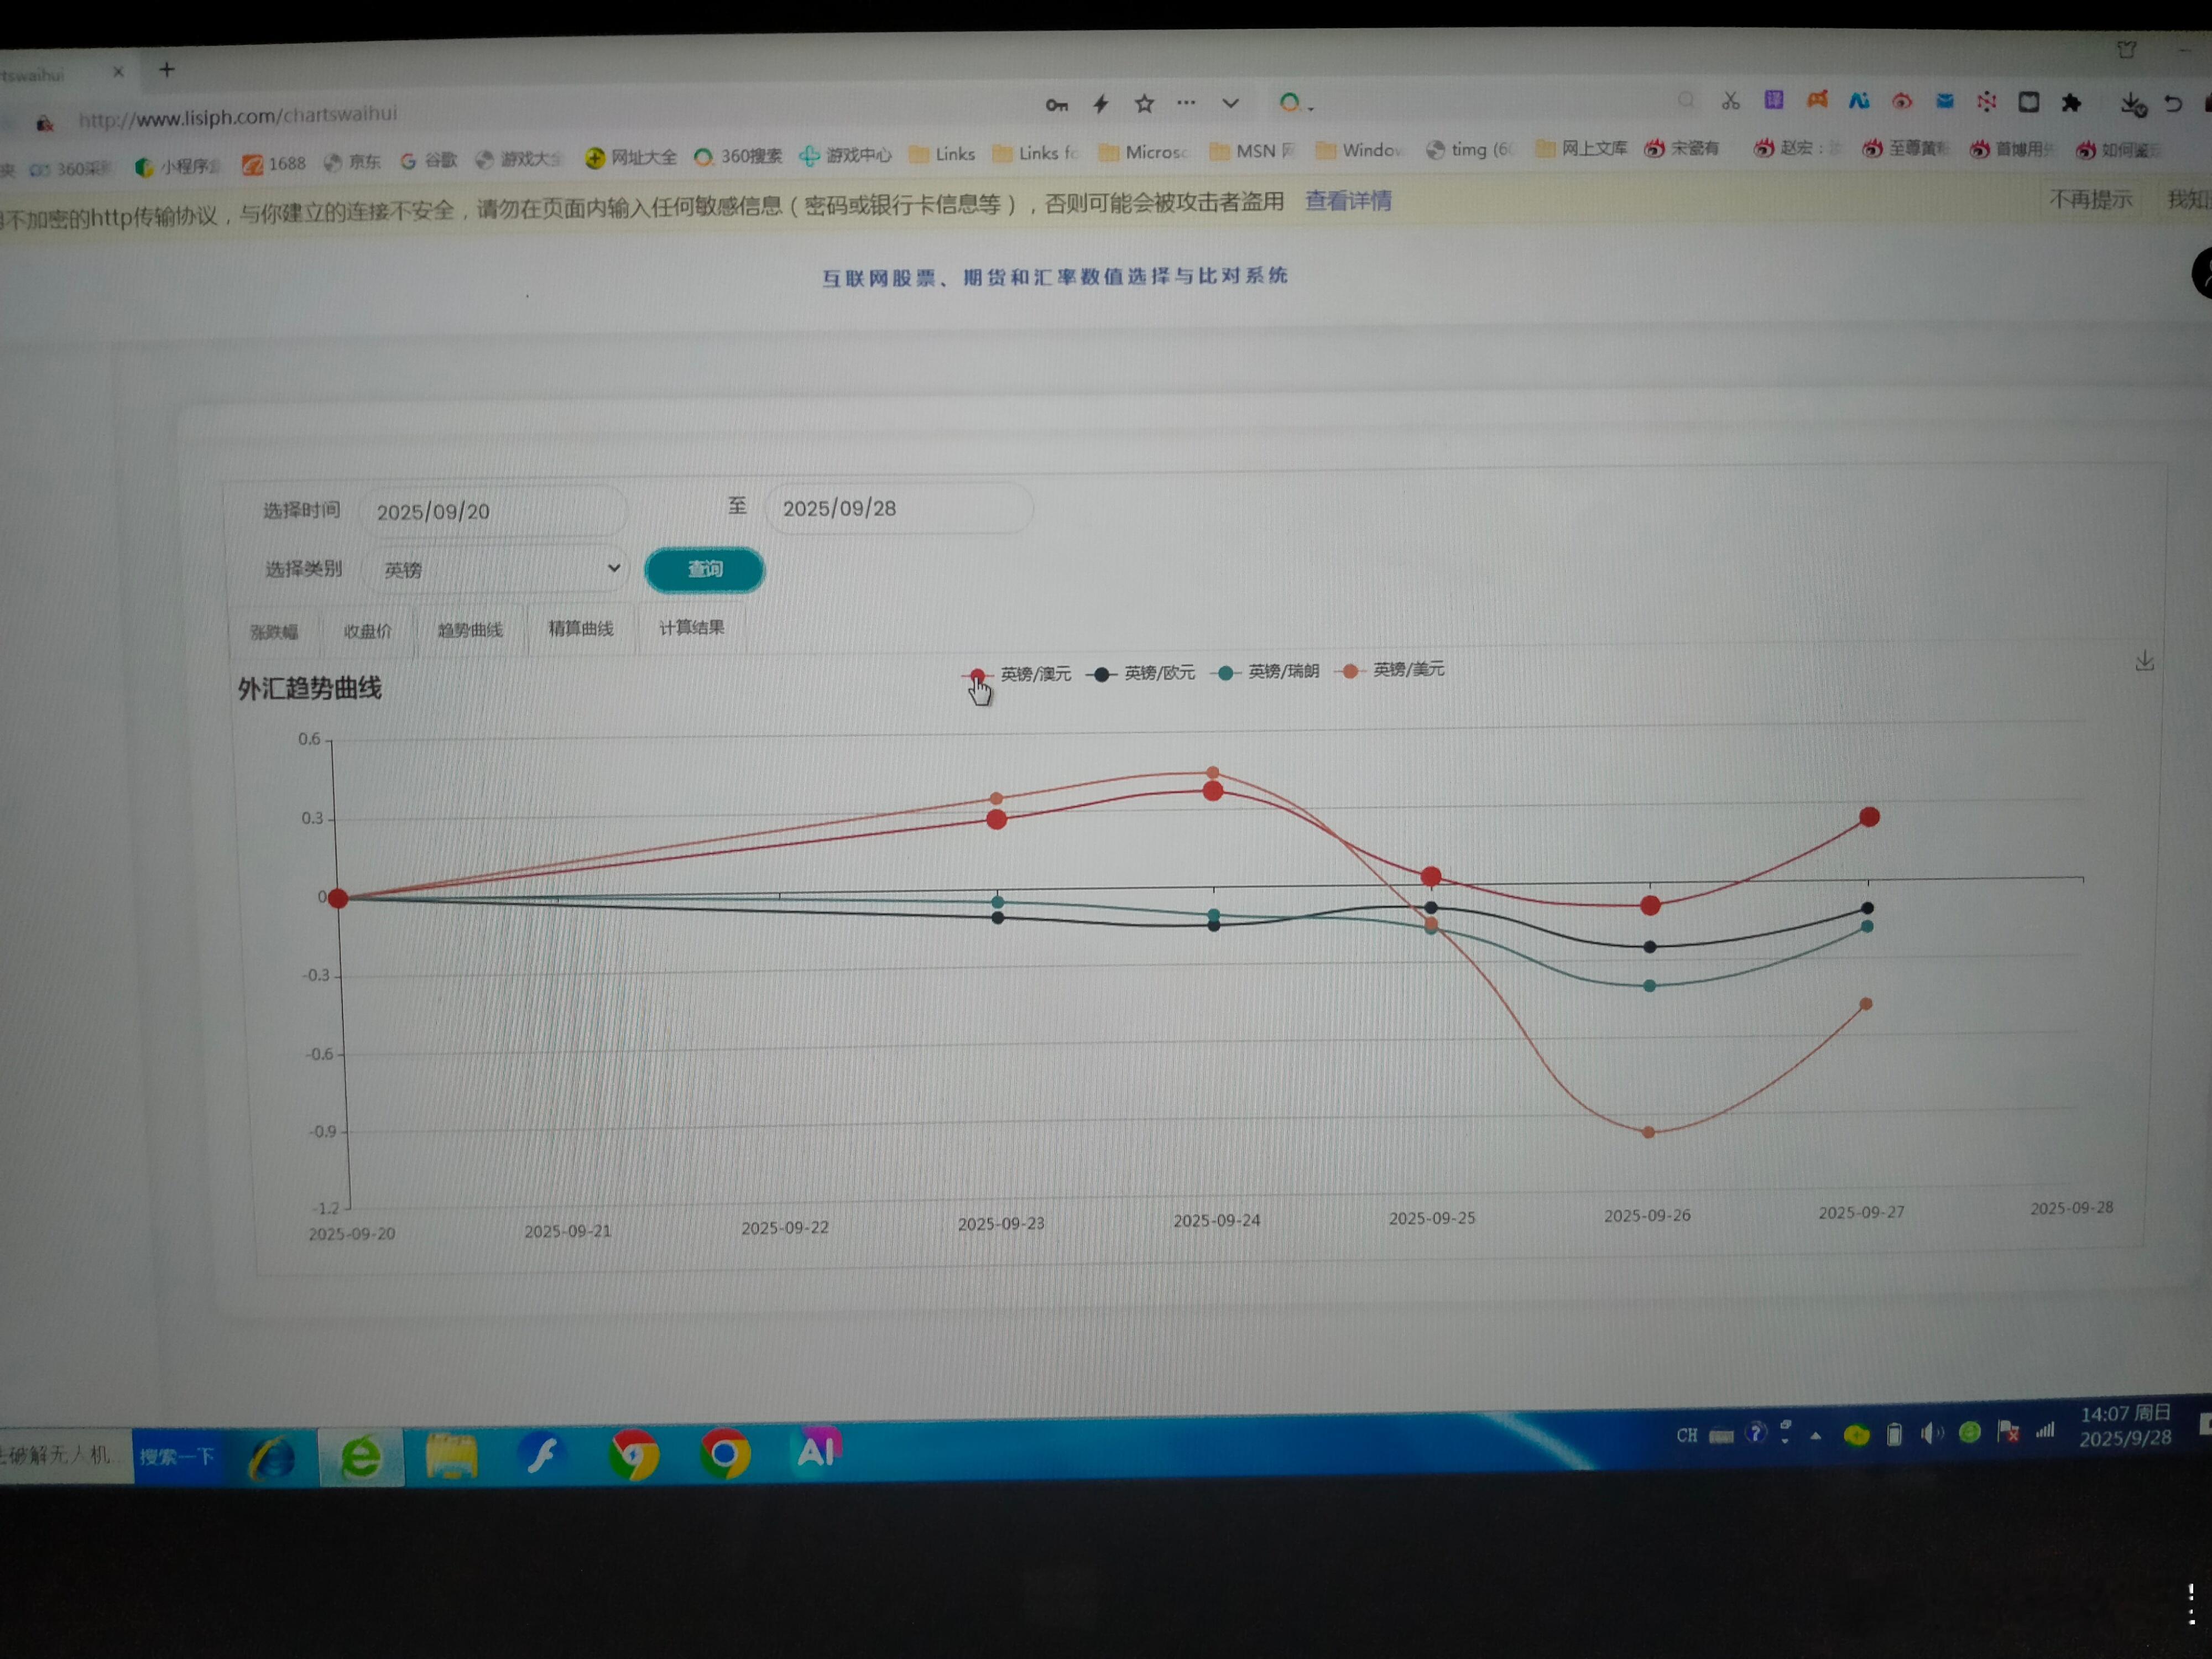Click the blue mail extension icon
Viewport: 2212px width, 1659px height.
tap(1945, 100)
